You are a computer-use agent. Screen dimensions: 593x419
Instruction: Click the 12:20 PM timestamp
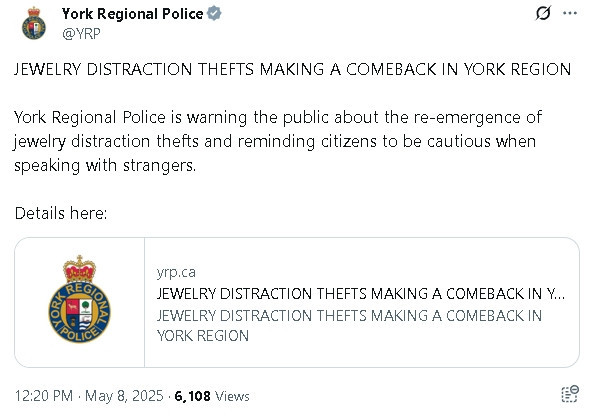pos(44,396)
